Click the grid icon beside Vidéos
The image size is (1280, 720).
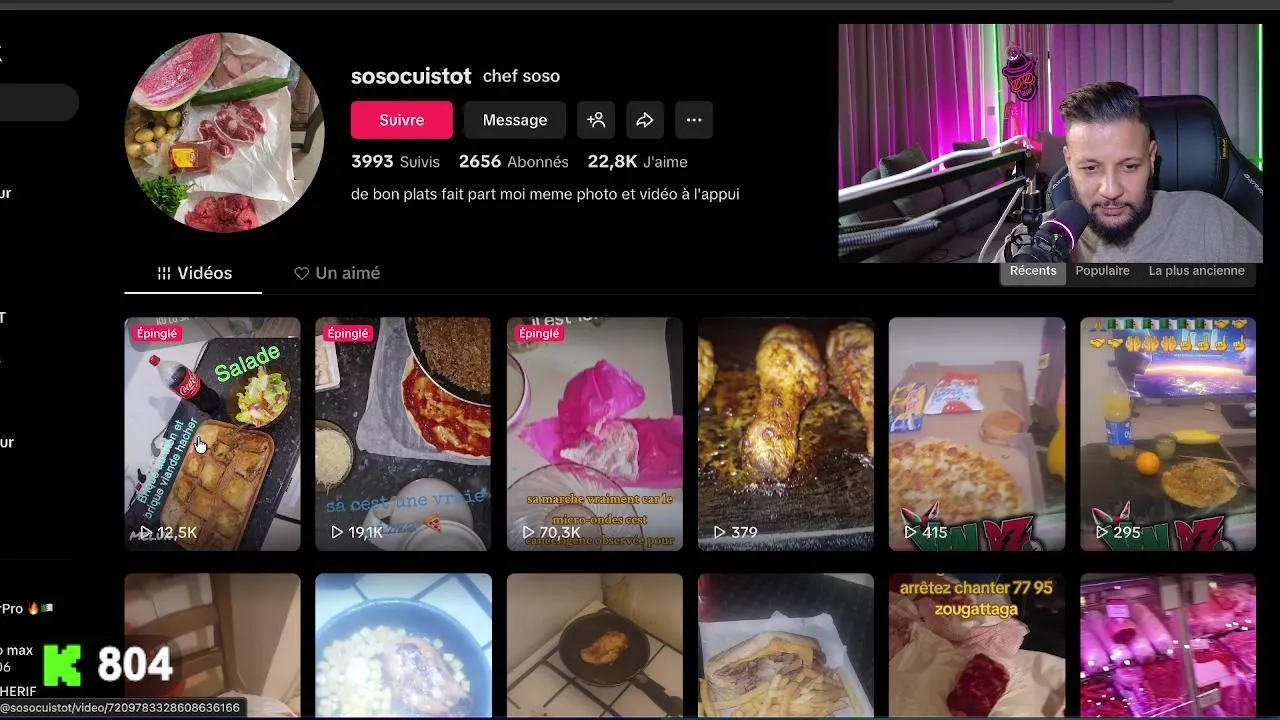pyautogui.click(x=164, y=273)
